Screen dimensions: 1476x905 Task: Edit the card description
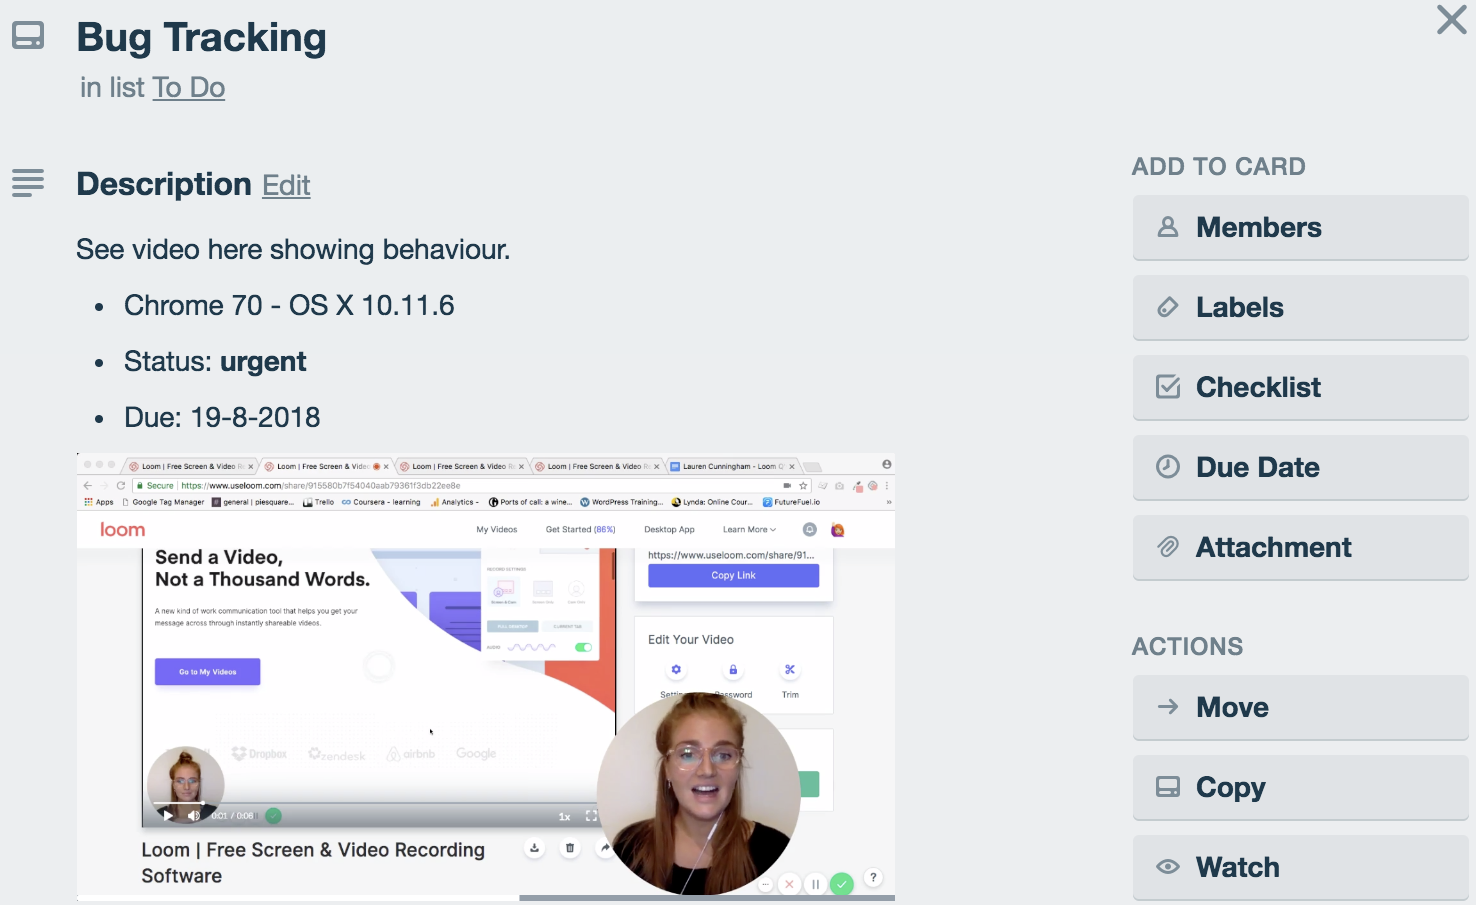pos(286,185)
